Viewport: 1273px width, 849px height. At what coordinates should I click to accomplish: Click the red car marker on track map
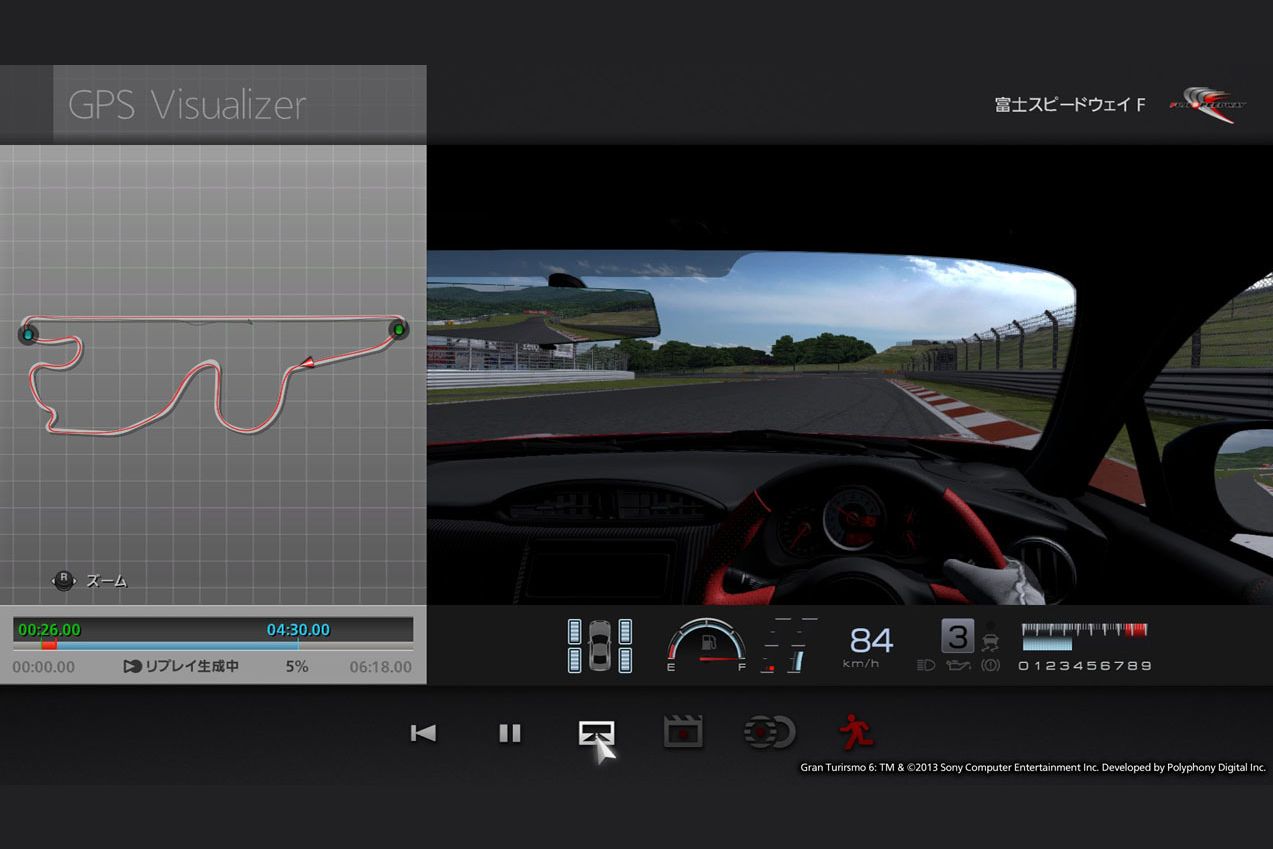click(309, 360)
